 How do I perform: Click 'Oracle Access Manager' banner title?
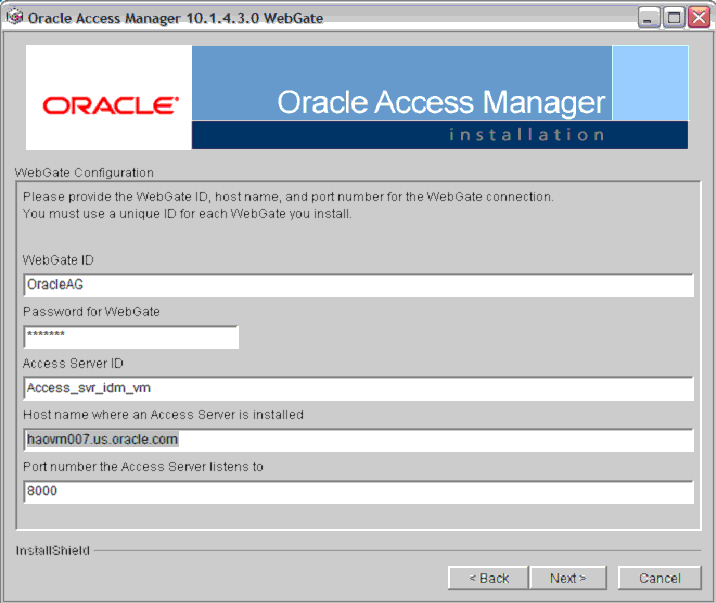[441, 103]
